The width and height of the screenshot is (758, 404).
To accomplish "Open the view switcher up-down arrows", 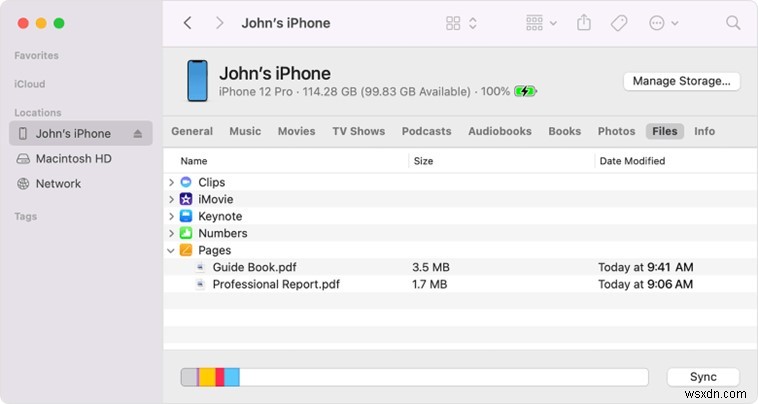I will (x=473, y=23).
